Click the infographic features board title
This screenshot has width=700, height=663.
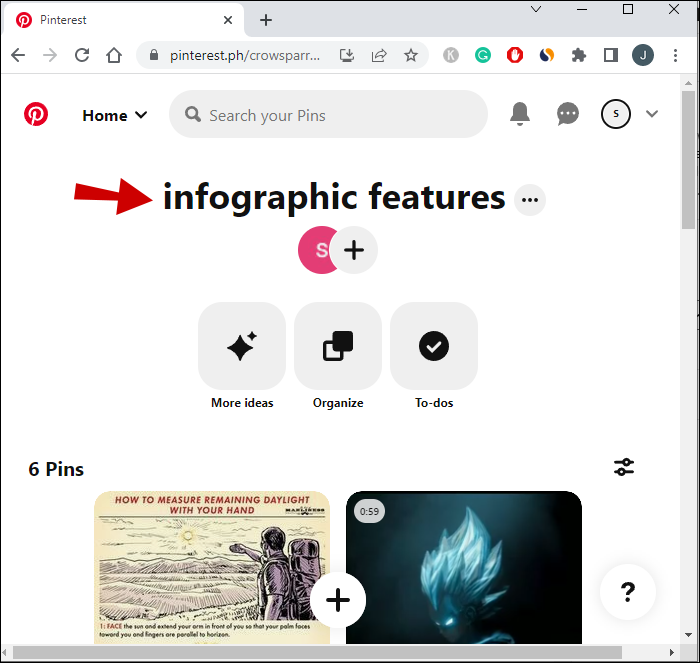(x=334, y=197)
